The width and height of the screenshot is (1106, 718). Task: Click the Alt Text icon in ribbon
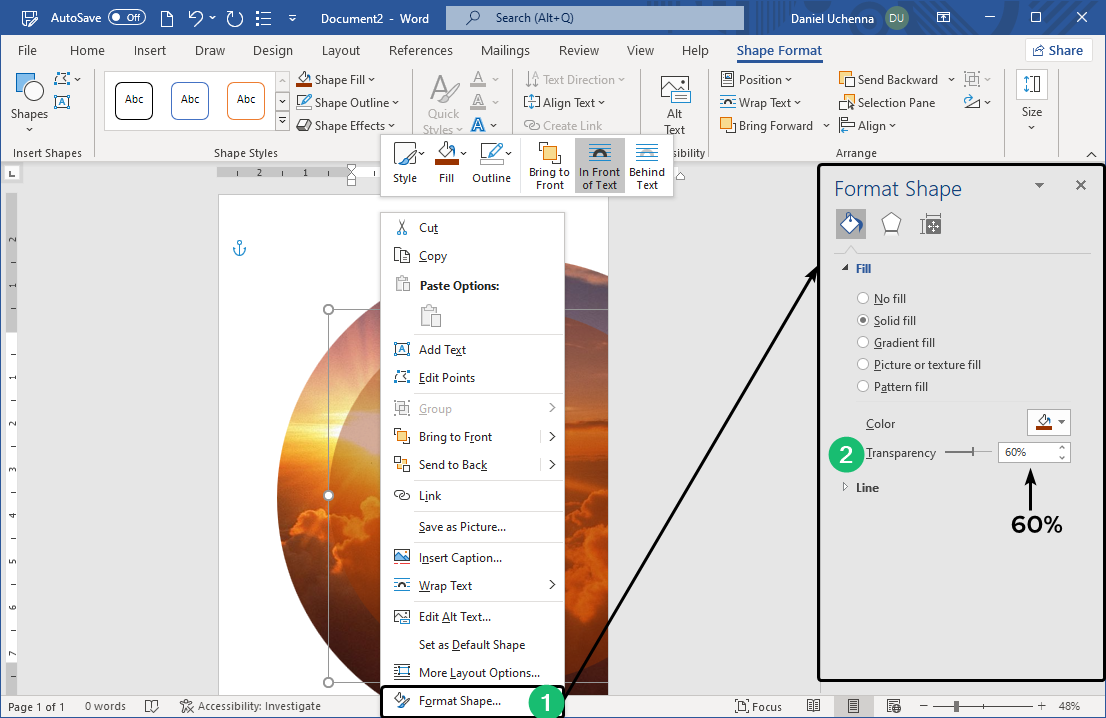675,91
